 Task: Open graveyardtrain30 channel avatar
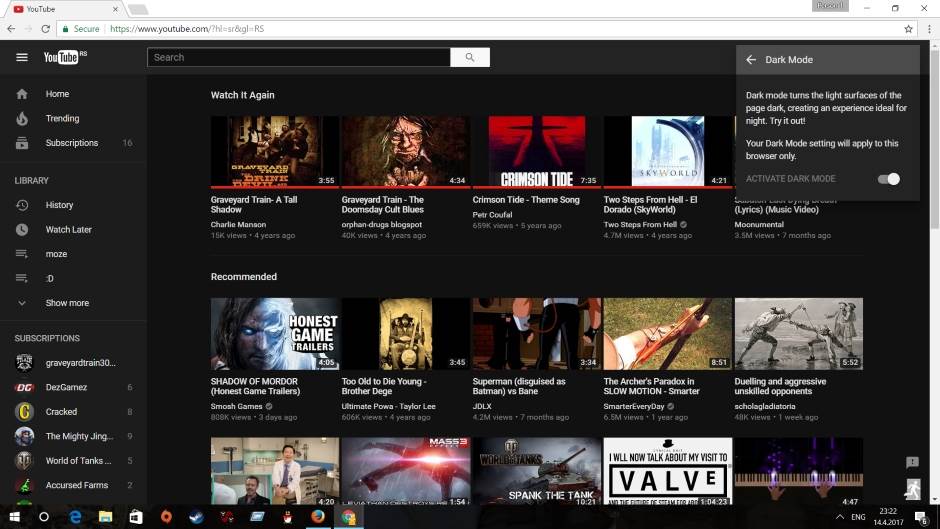point(24,362)
